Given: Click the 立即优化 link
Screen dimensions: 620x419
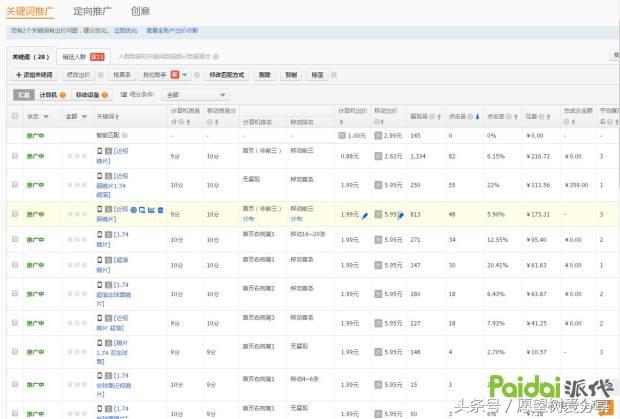Looking at the screenshot, I should tap(126, 31).
